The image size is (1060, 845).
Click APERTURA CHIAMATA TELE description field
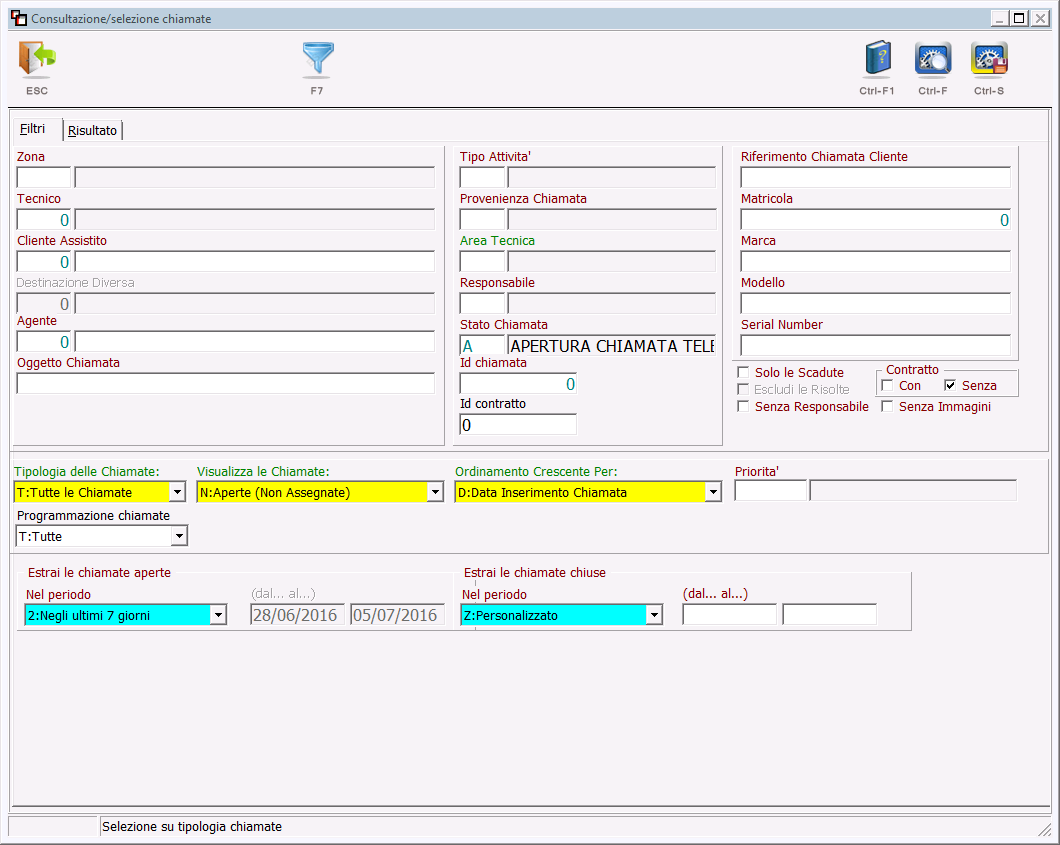click(x=612, y=345)
